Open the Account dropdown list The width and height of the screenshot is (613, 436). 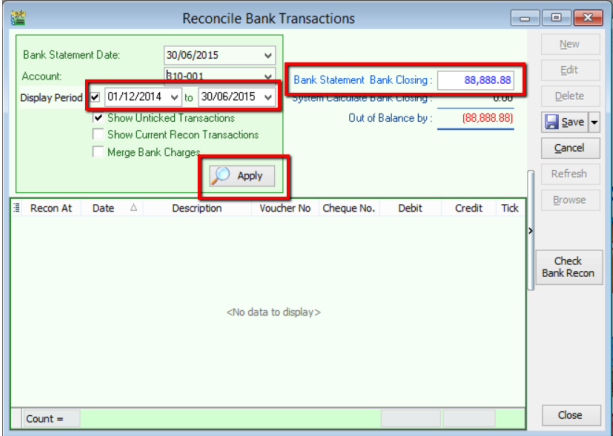click(267, 76)
